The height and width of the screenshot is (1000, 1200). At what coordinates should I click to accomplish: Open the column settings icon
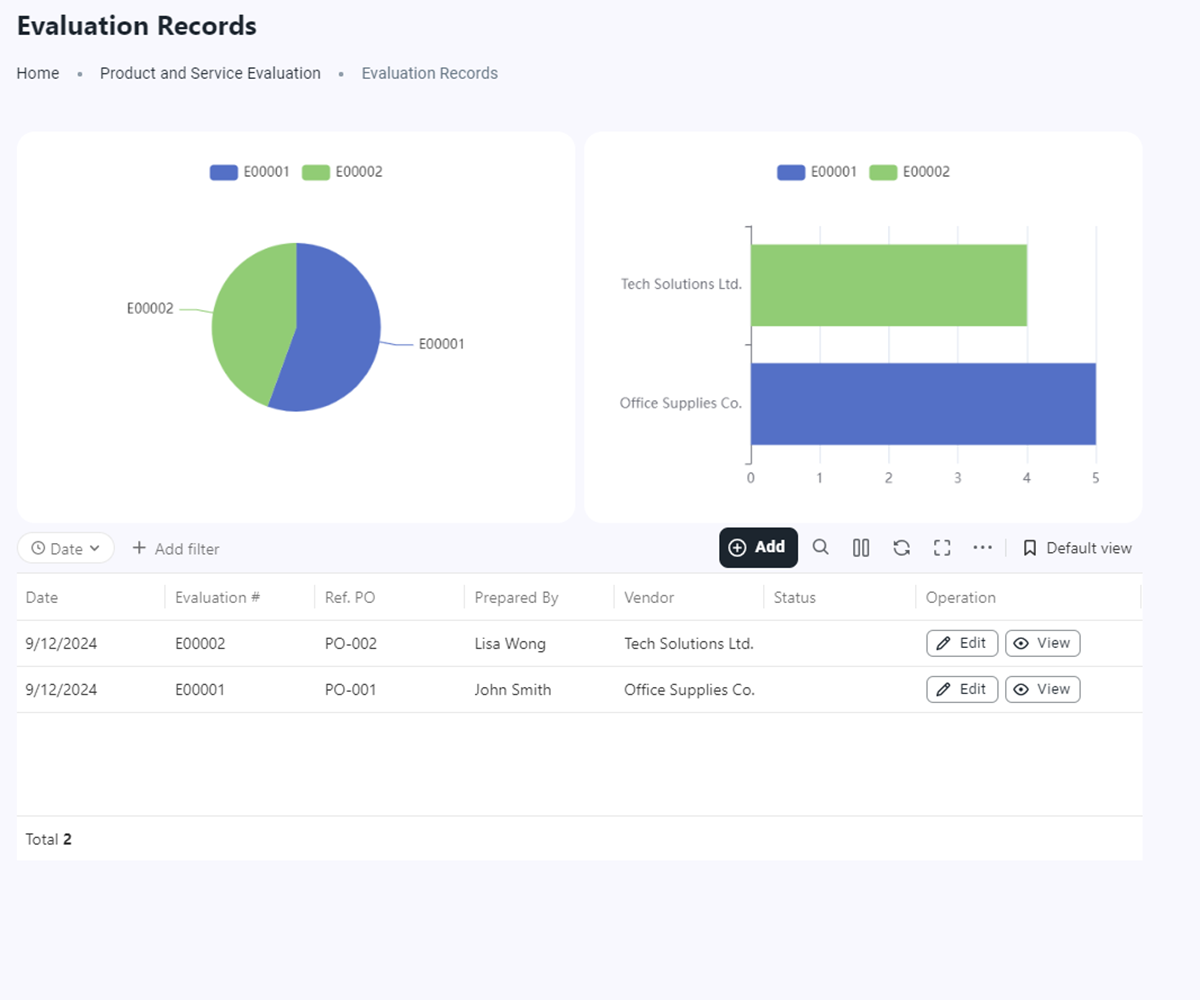point(861,547)
